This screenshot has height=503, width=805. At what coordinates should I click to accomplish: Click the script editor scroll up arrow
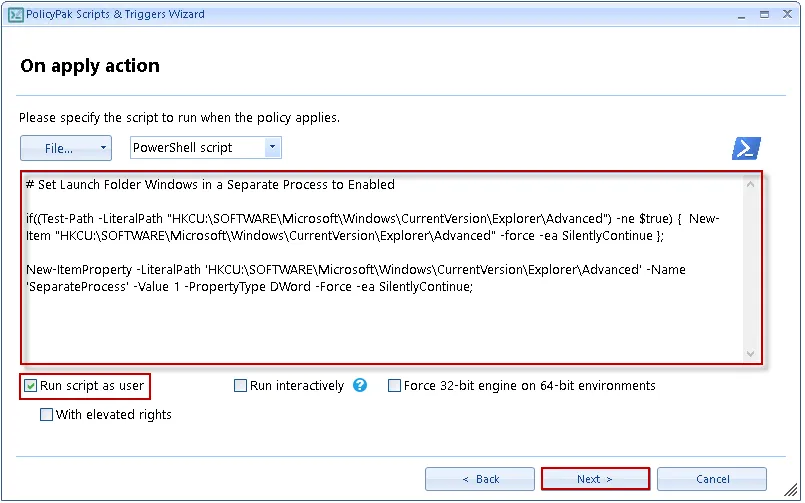[x=750, y=184]
